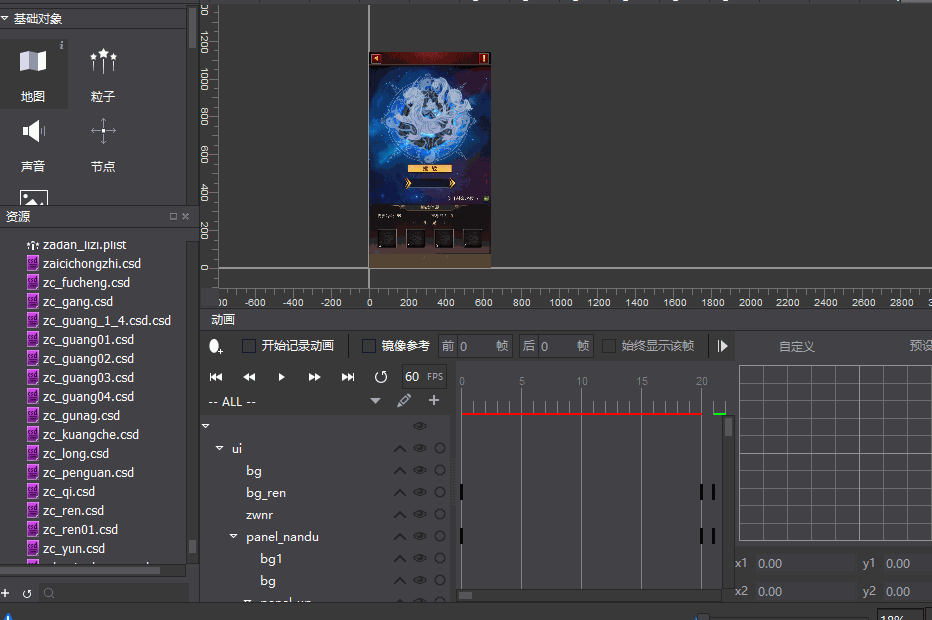This screenshot has width=932, height=620.
Task: Click the timeline horizontal scrollbar
Action: coord(590,595)
